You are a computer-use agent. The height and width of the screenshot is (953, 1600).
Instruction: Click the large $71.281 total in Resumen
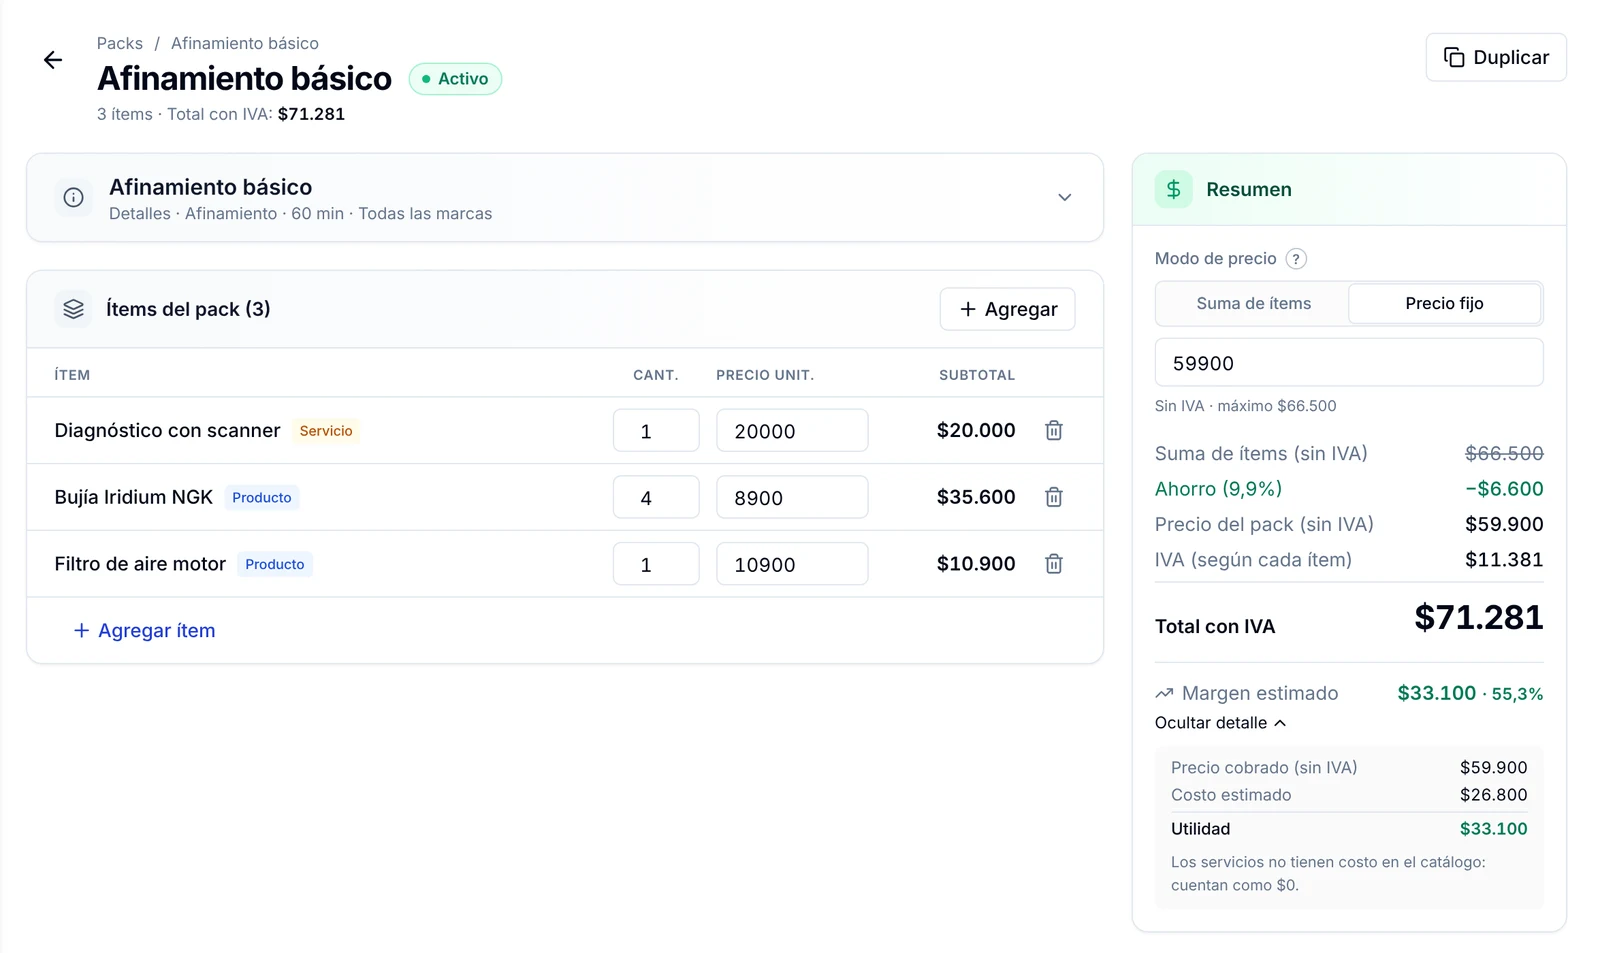coord(1479,618)
